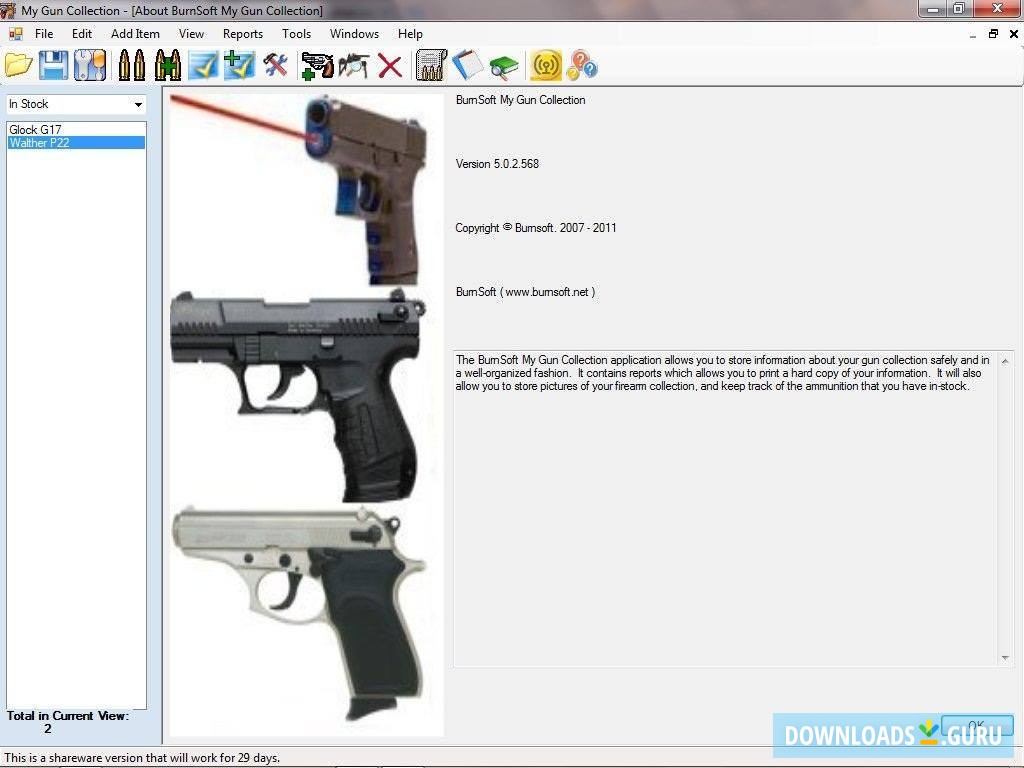Click the Version 5.0.2.568 text
The image size is (1024, 768).
497,164
